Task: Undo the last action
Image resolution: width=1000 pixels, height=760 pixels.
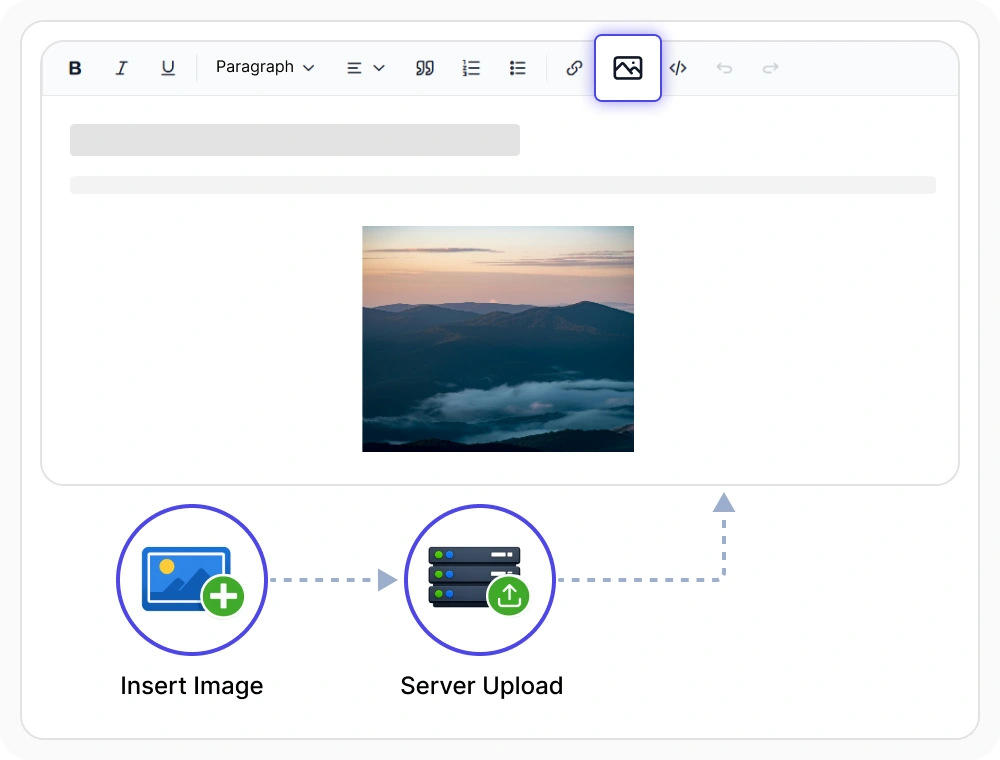Action: (x=724, y=68)
